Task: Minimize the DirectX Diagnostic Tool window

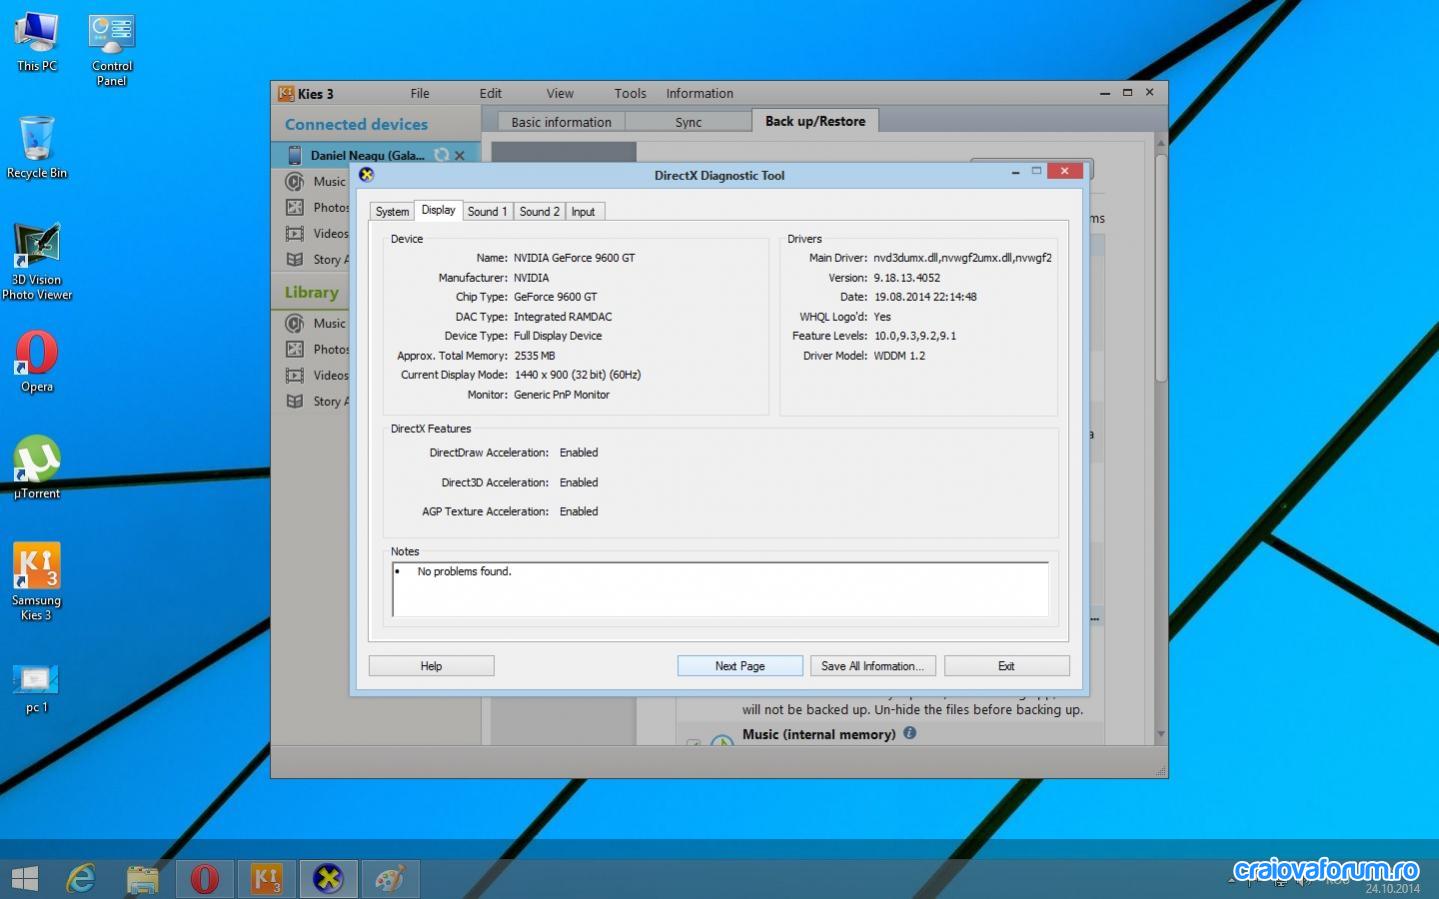Action: point(1015,172)
